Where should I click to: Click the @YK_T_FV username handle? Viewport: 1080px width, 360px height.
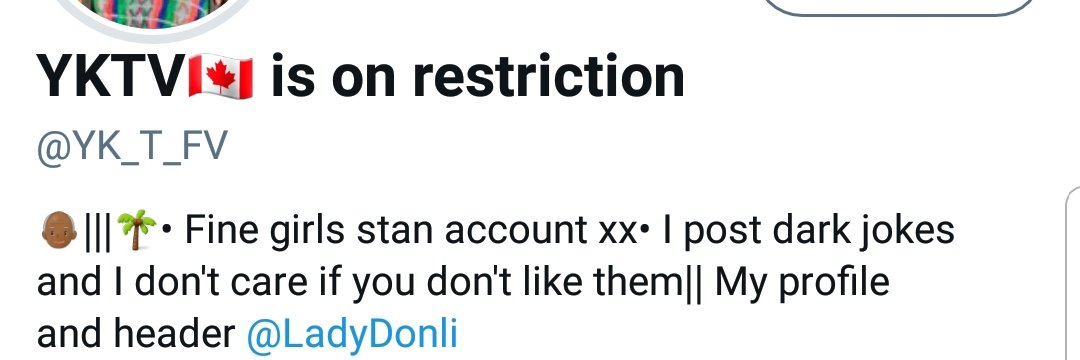point(132,148)
